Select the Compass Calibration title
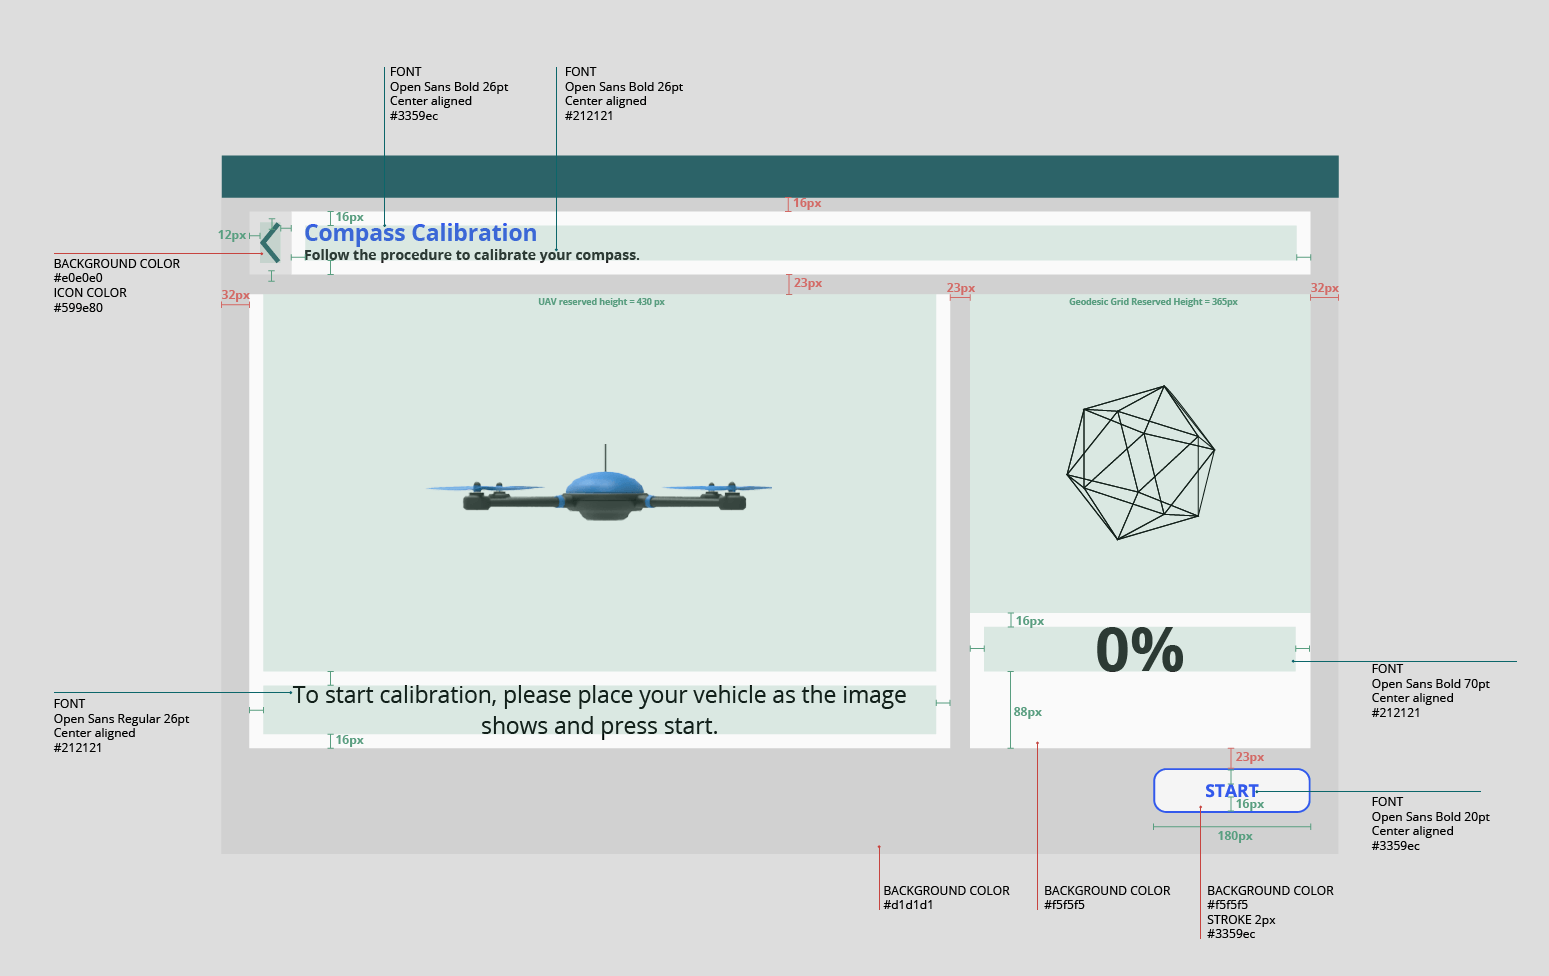 (x=420, y=233)
